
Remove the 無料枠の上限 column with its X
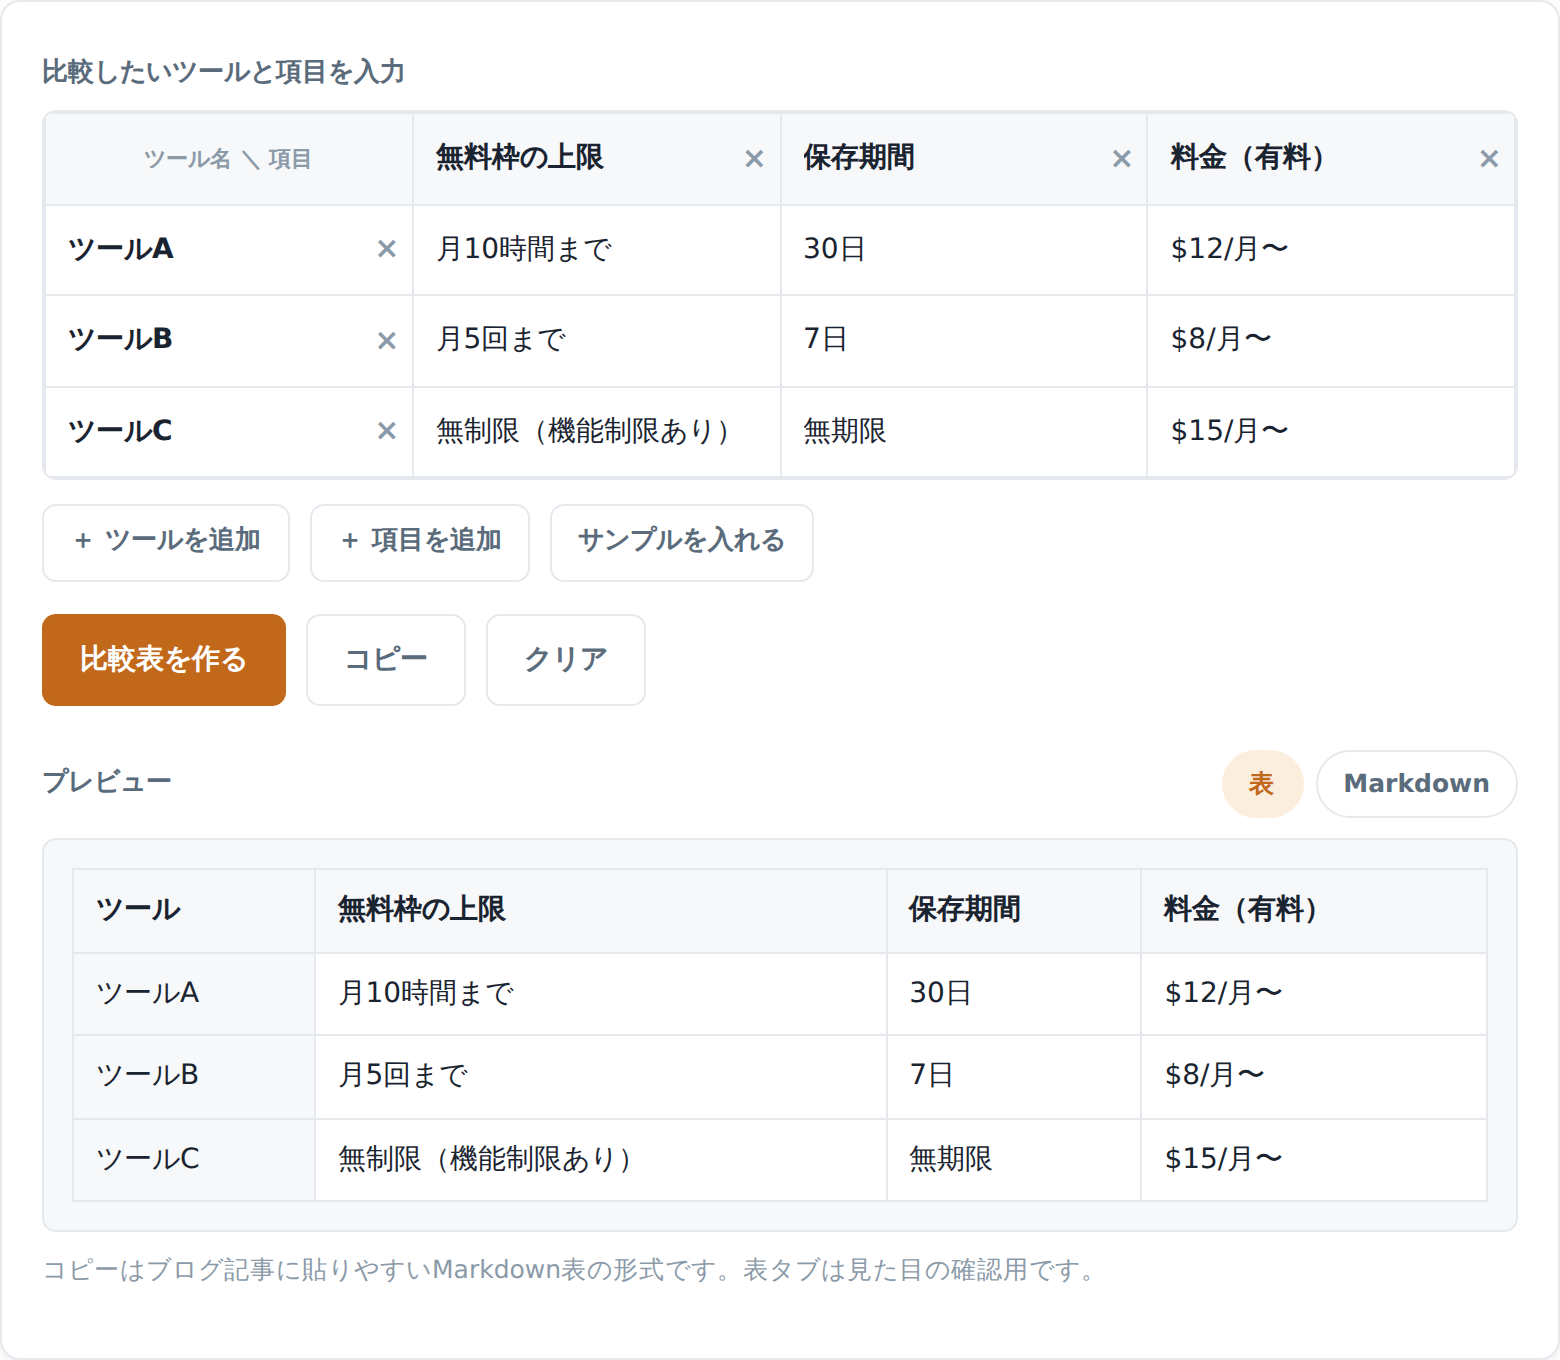coord(754,159)
